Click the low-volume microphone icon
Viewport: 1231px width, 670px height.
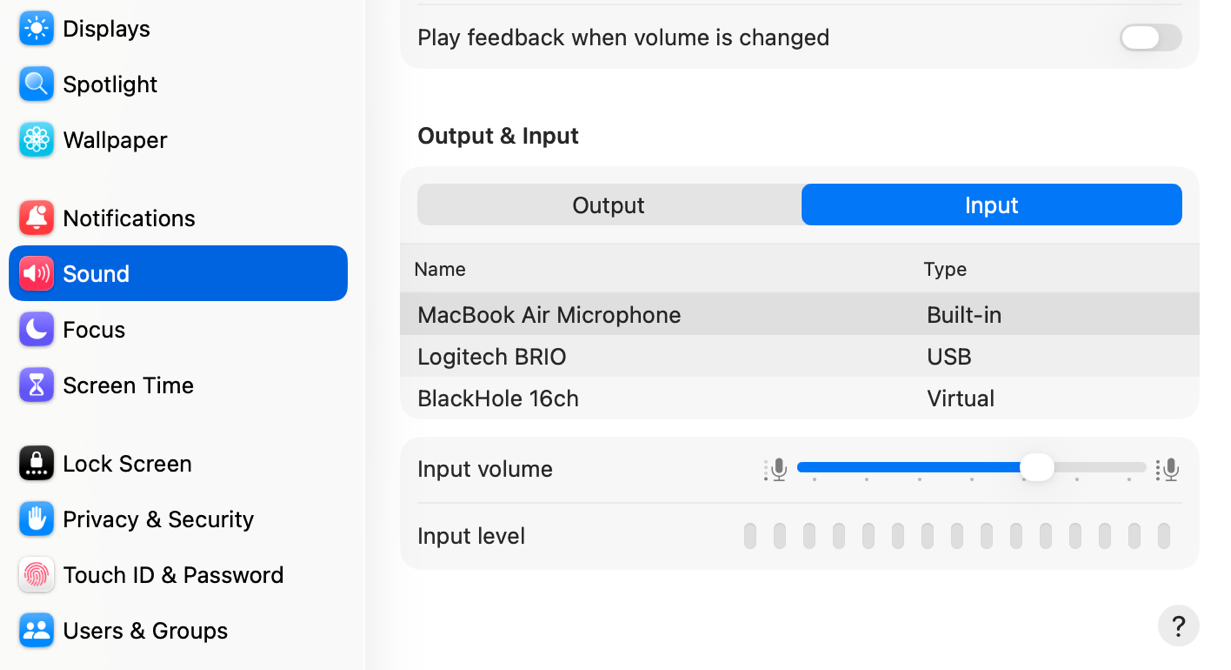pos(775,468)
